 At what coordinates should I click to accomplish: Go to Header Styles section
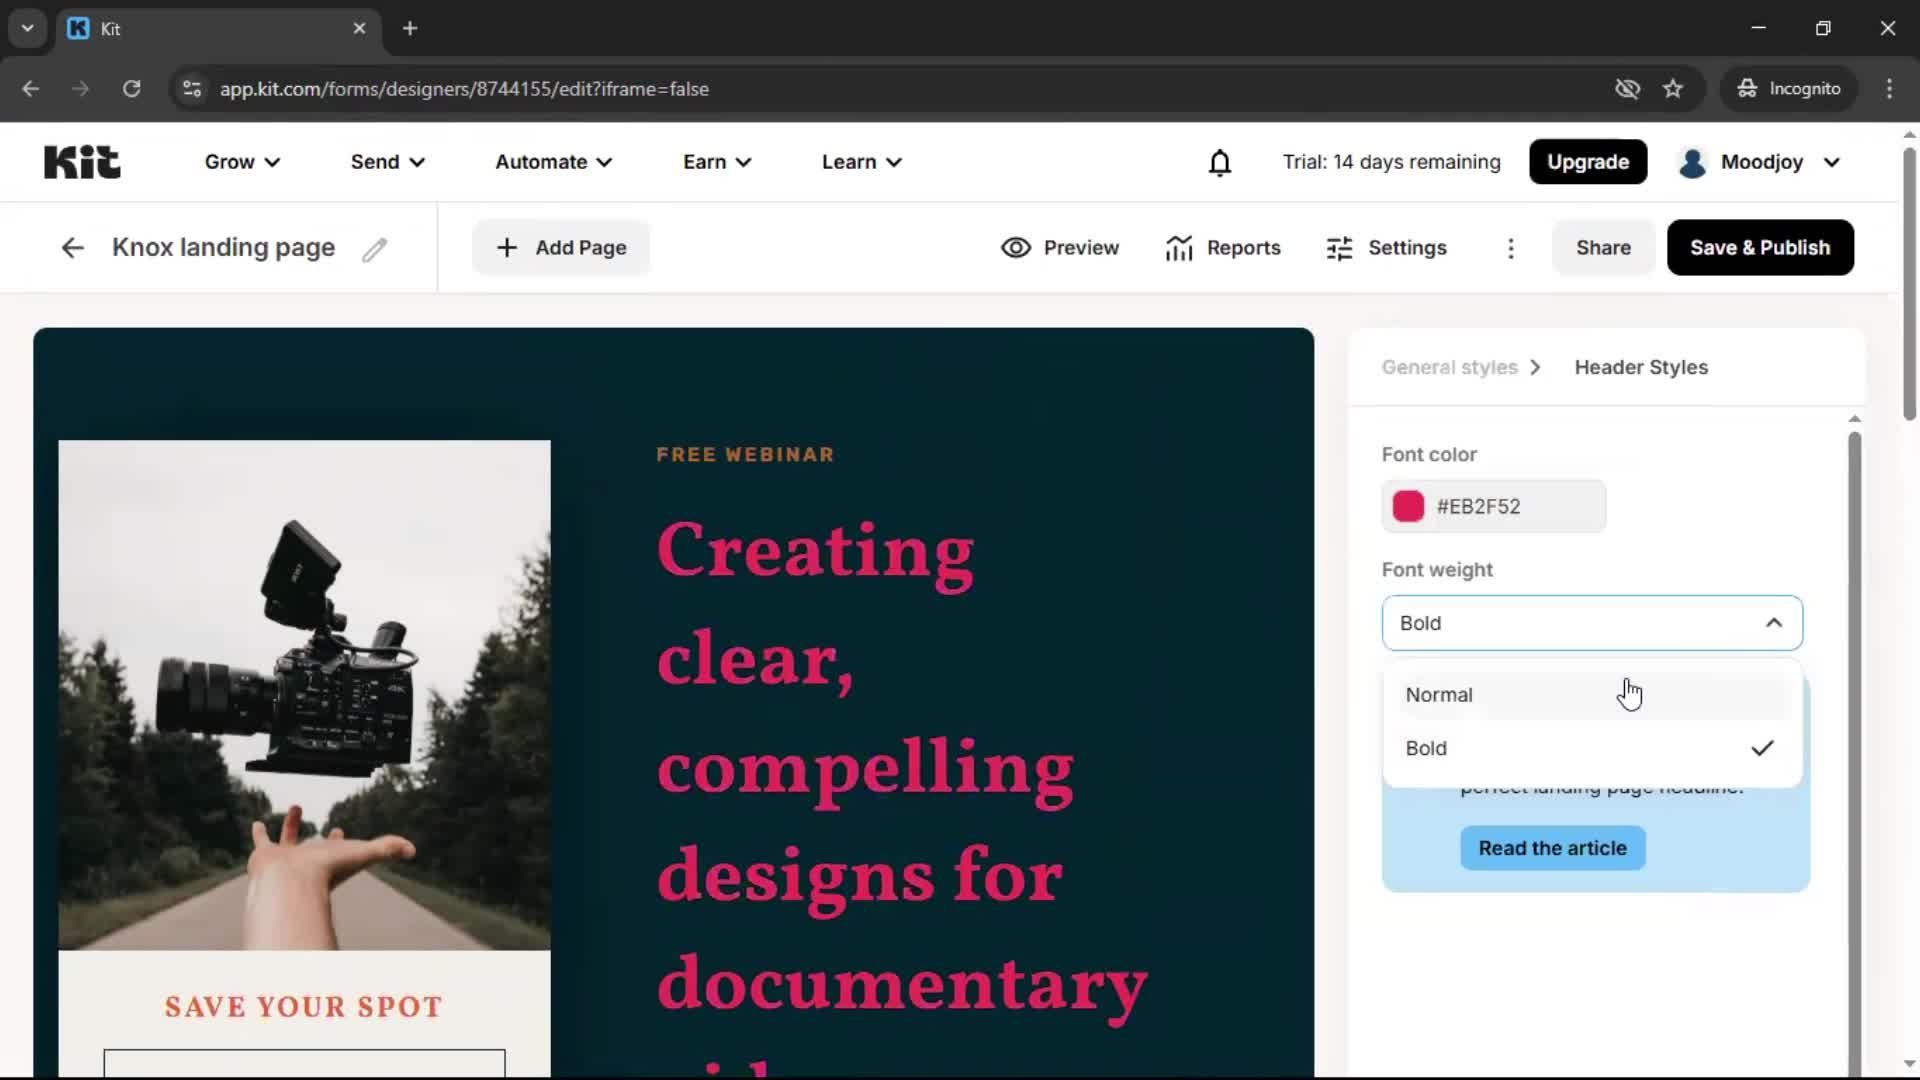(x=1641, y=367)
